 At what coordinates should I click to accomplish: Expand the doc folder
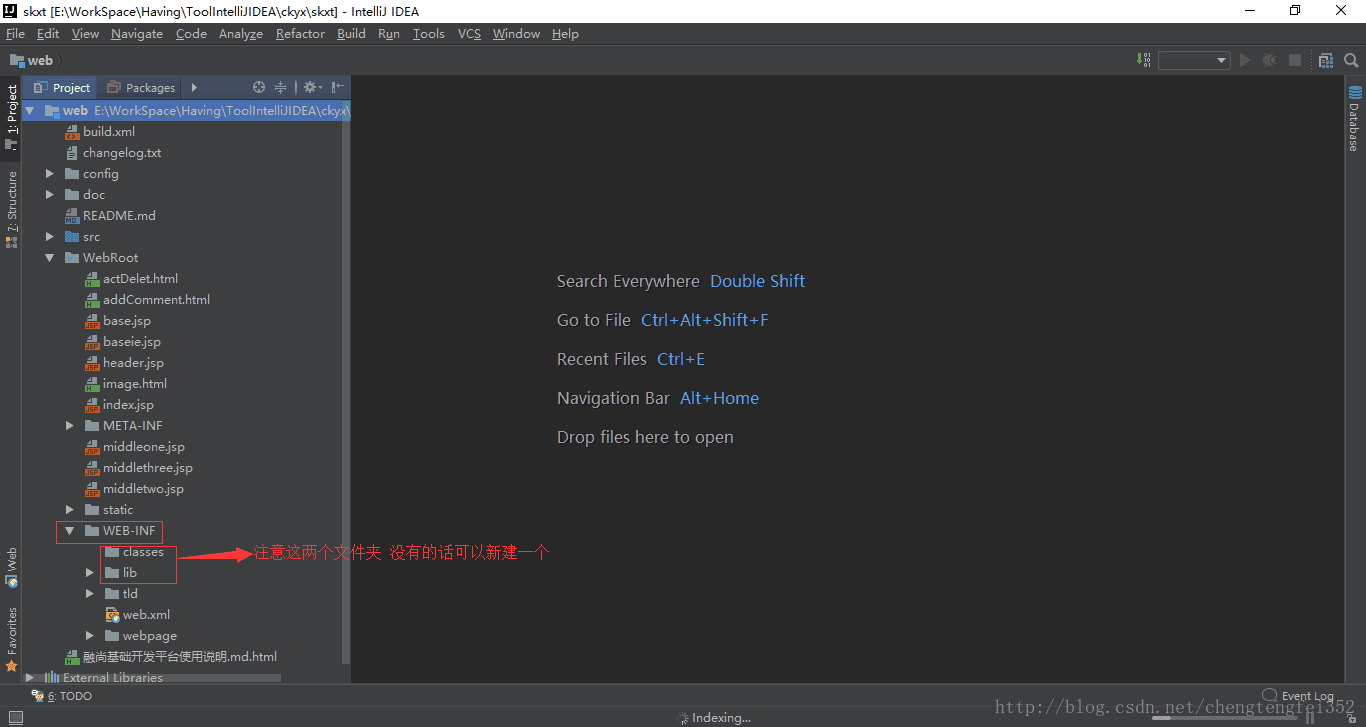(50, 195)
